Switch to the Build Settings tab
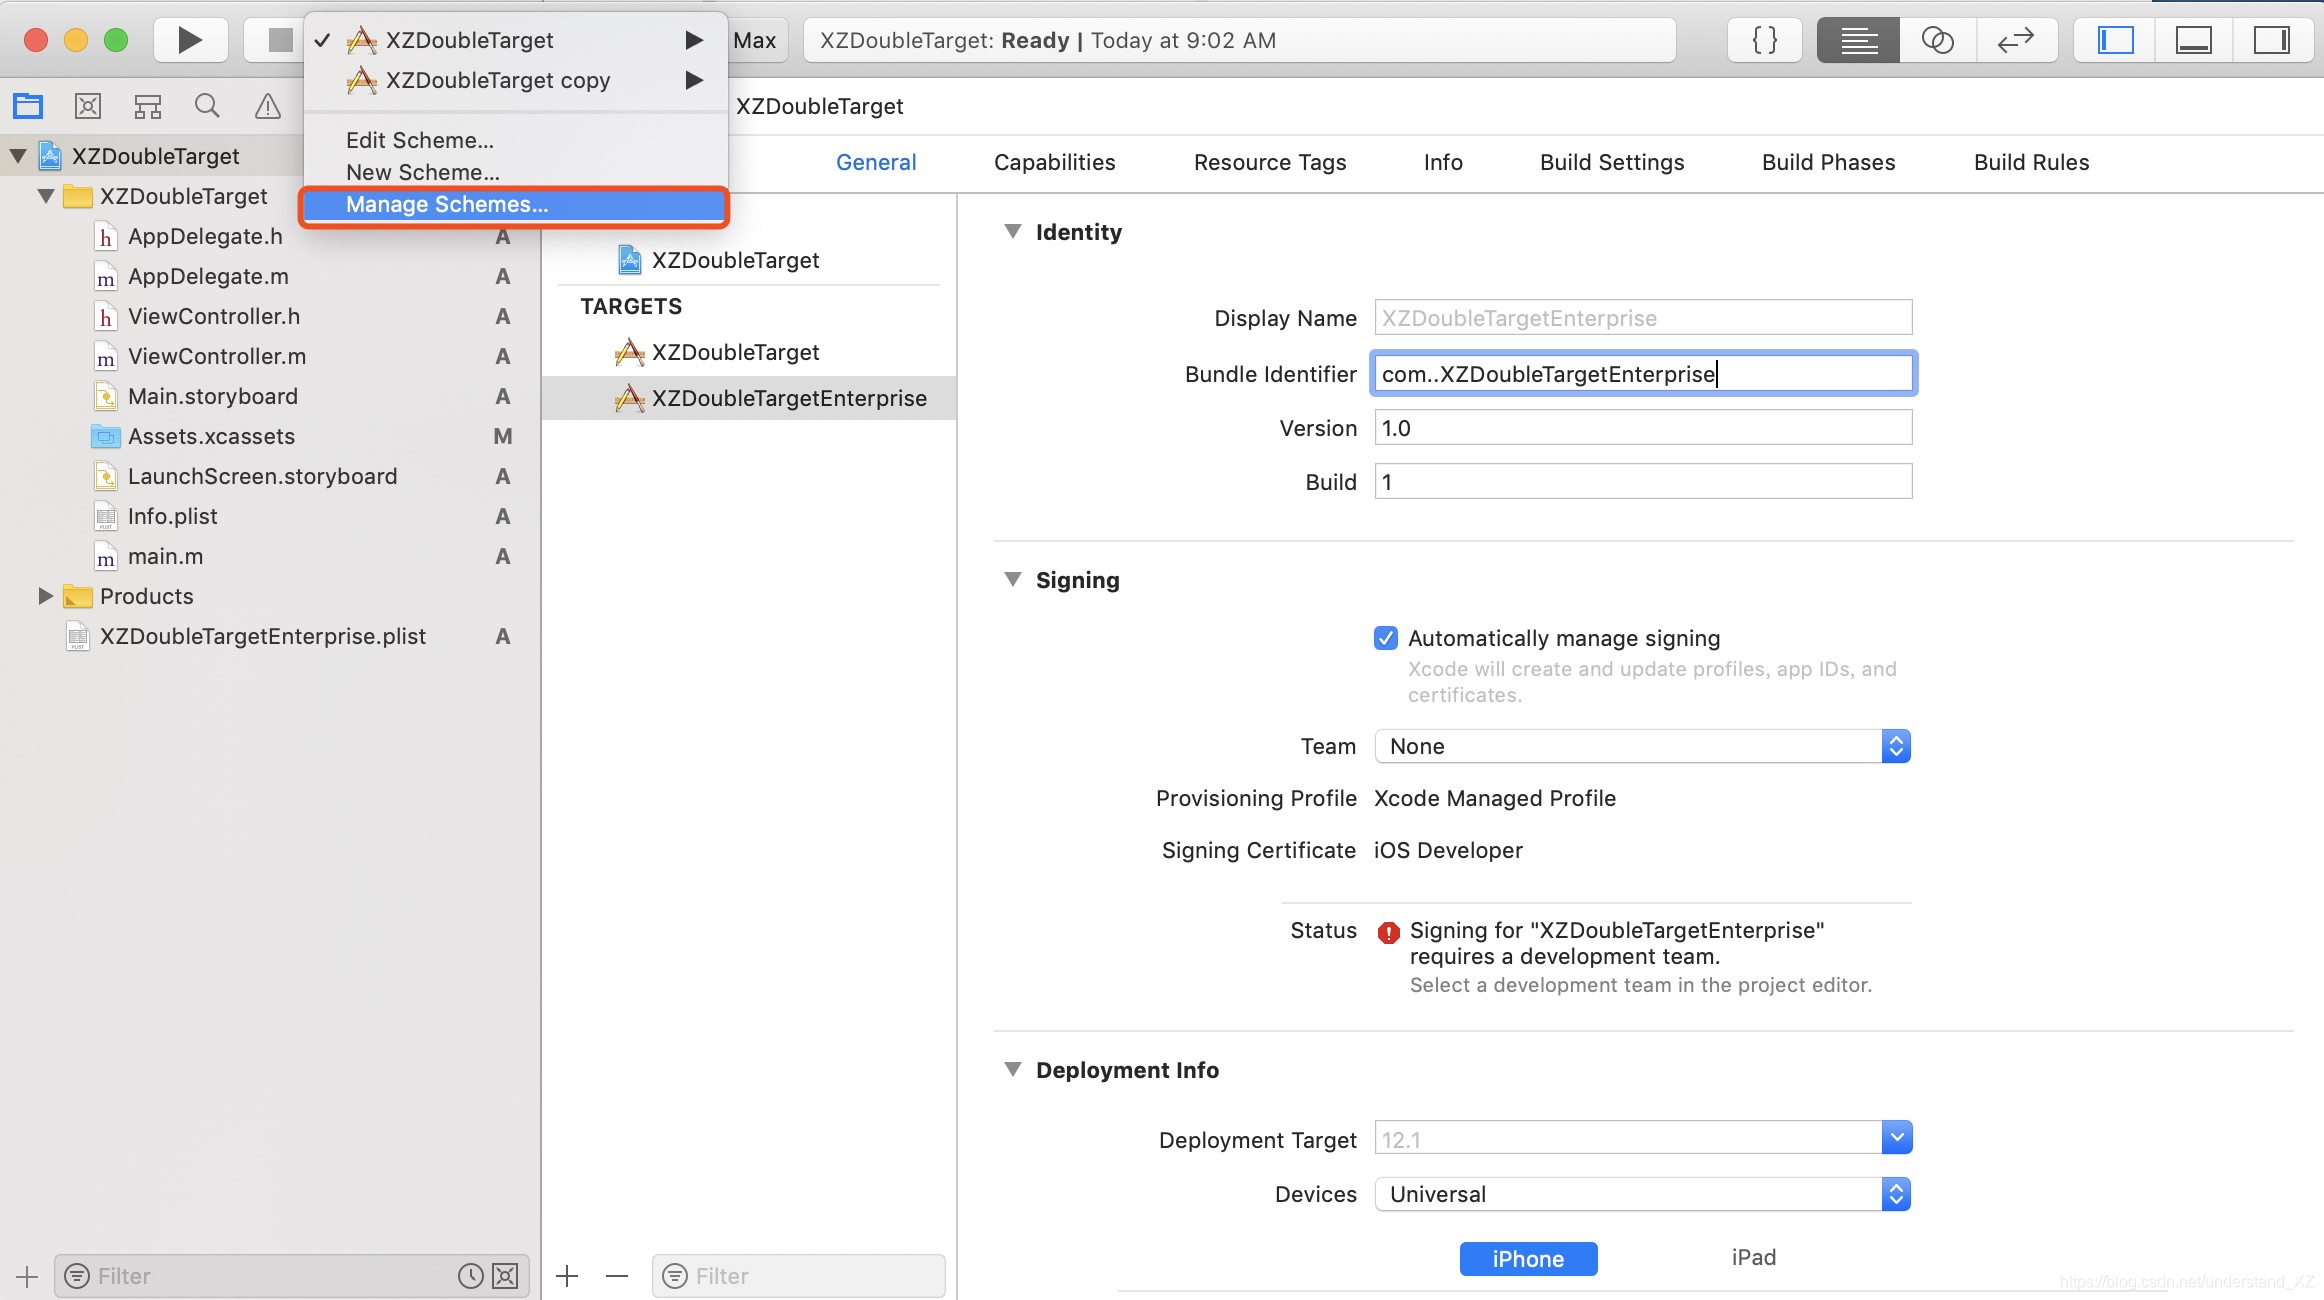The width and height of the screenshot is (2324, 1300). point(1612,162)
